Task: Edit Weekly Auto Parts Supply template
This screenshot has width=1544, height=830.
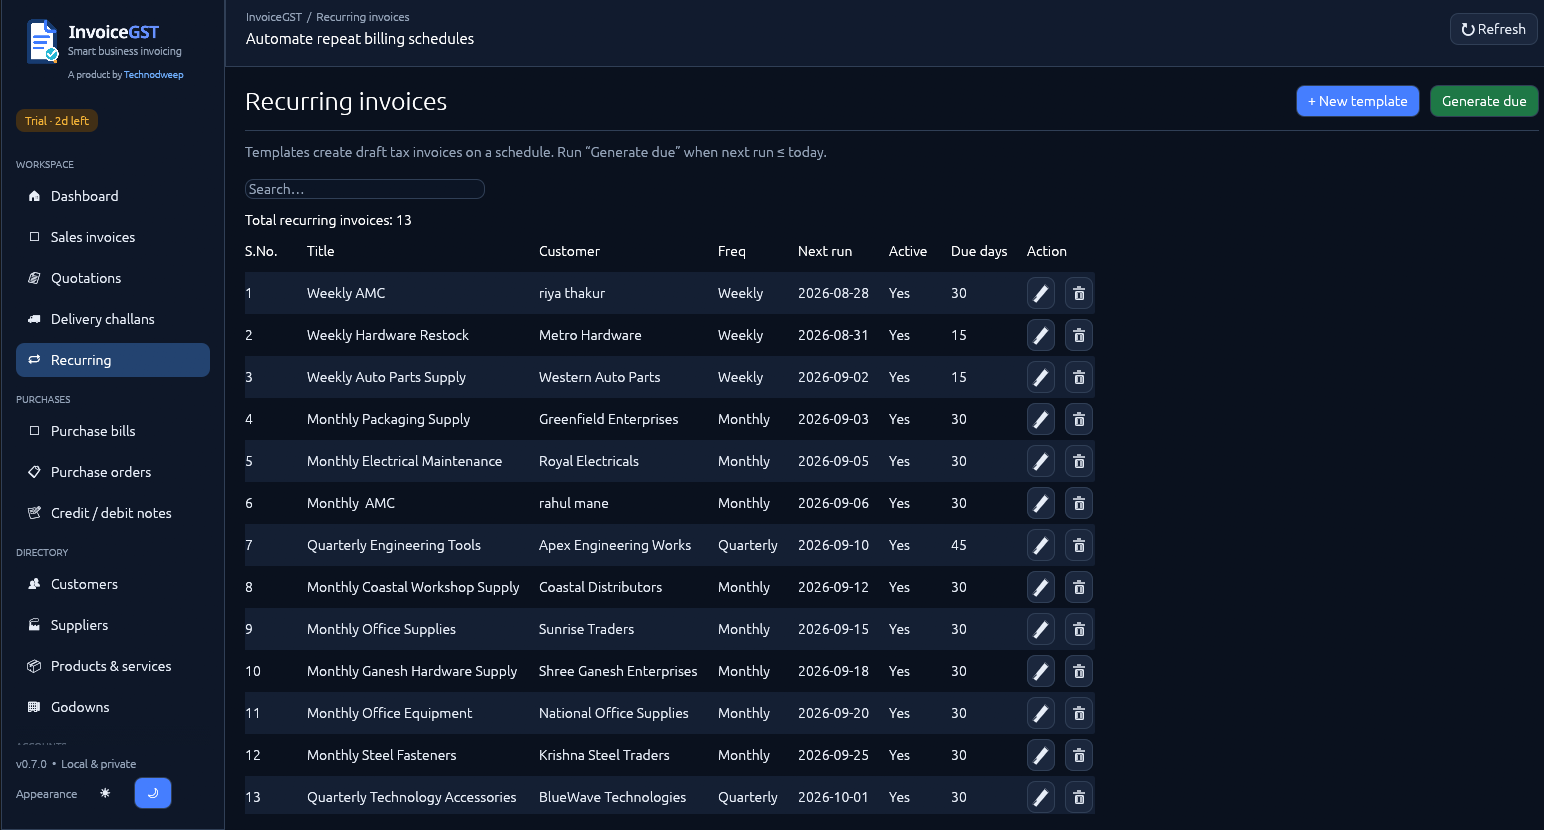Action: pyautogui.click(x=1041, y=377)
